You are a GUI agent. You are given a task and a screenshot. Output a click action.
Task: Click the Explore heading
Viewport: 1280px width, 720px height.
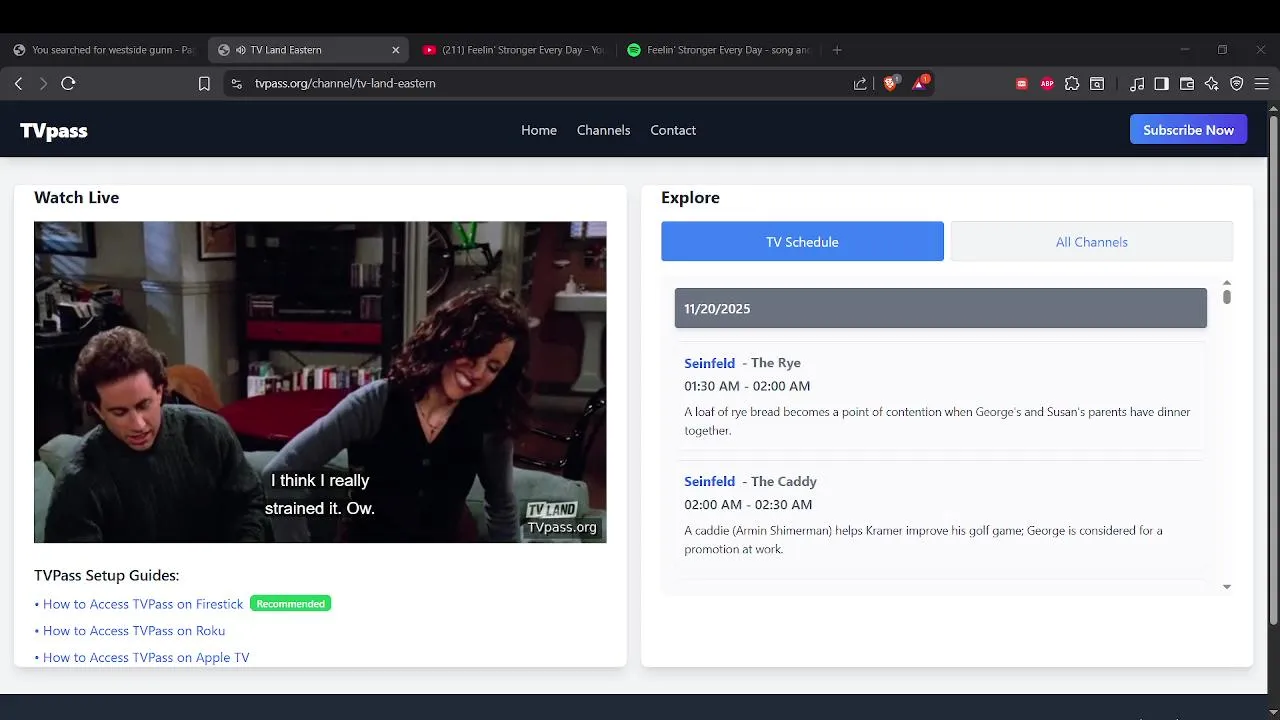coord(690,198)
